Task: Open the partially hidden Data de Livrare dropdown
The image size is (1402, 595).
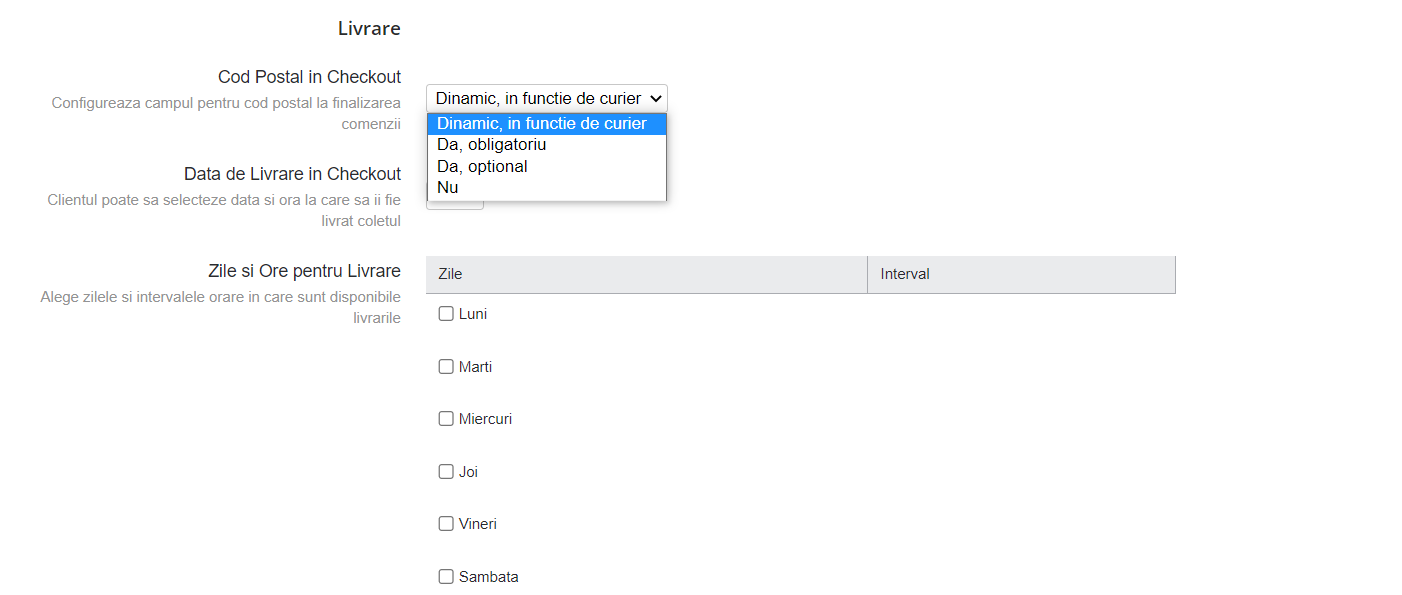Action: [x=455, y=205]
